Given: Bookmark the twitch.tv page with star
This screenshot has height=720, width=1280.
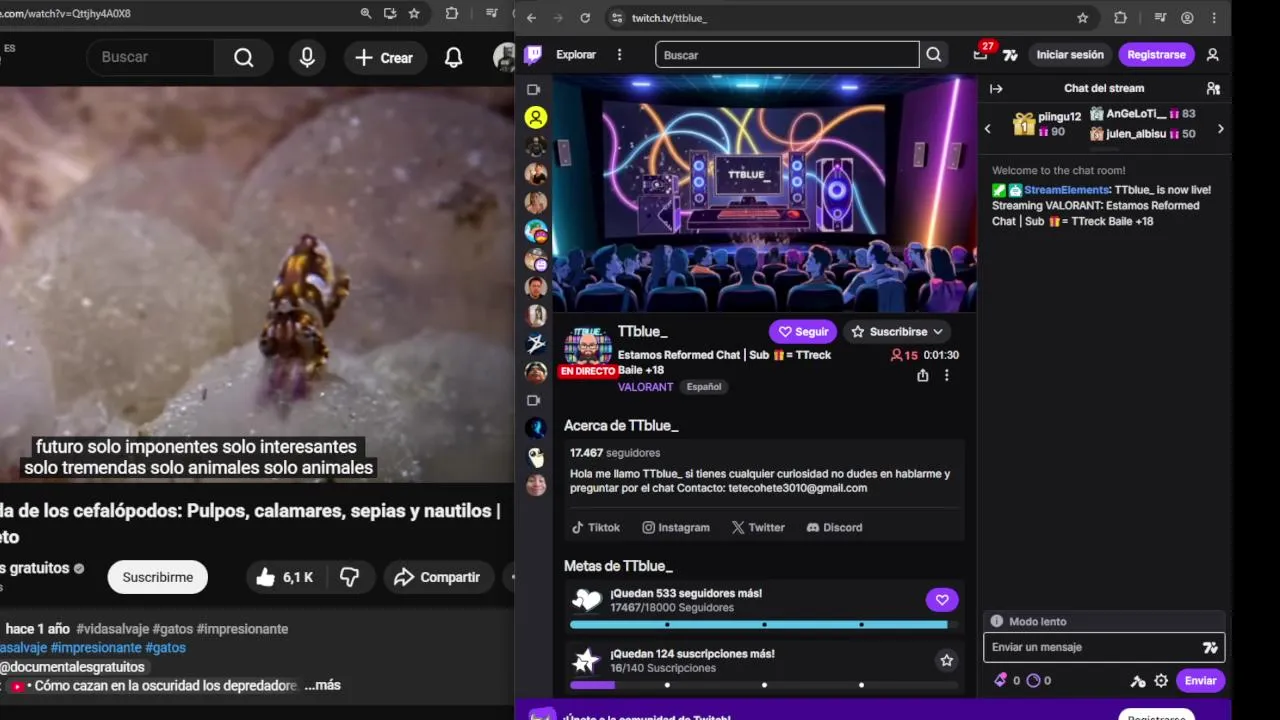Looking at the screenshot, I should click(x=1082, y=18).
